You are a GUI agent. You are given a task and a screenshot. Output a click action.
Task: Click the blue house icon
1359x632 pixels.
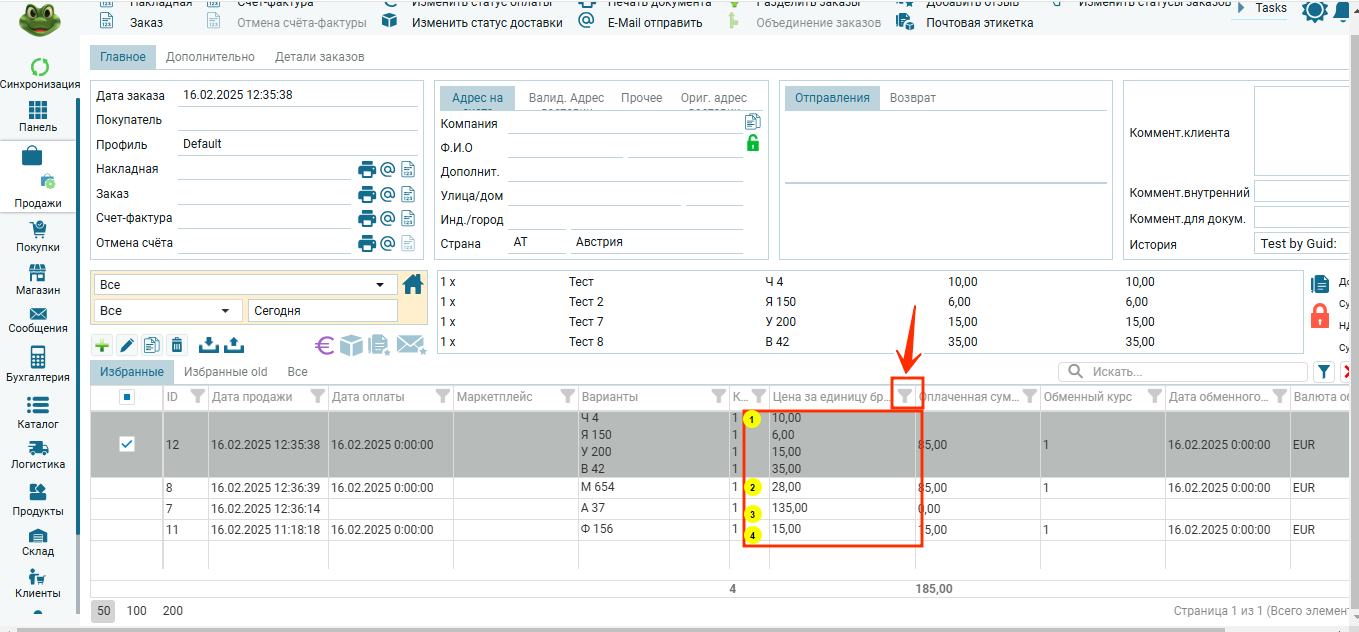413,284
